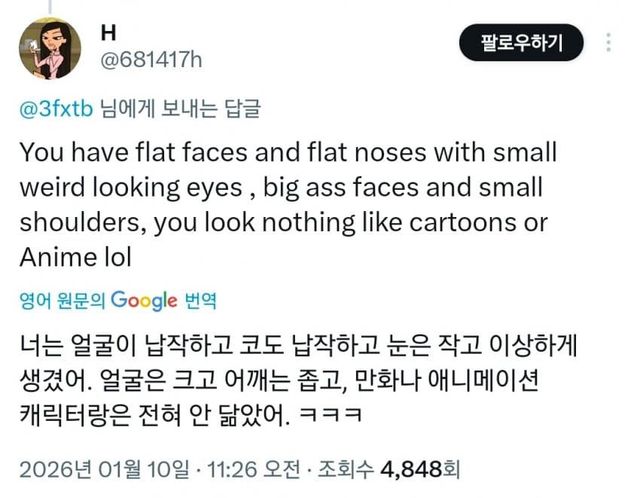Open the display name H profile
The height and width of the screenshot is (498, 640).
pyautogui.click(x=109, y=33)
